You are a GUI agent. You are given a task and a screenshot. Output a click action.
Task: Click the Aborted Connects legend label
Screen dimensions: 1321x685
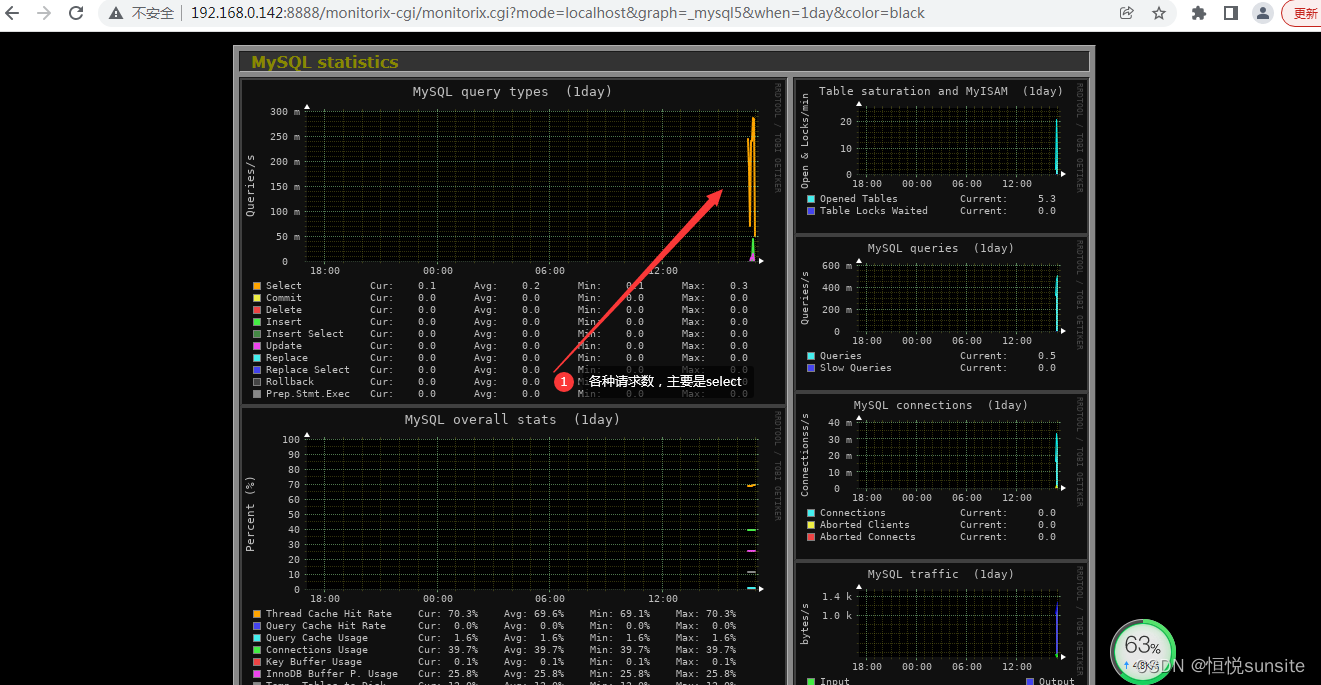point(868,537)
